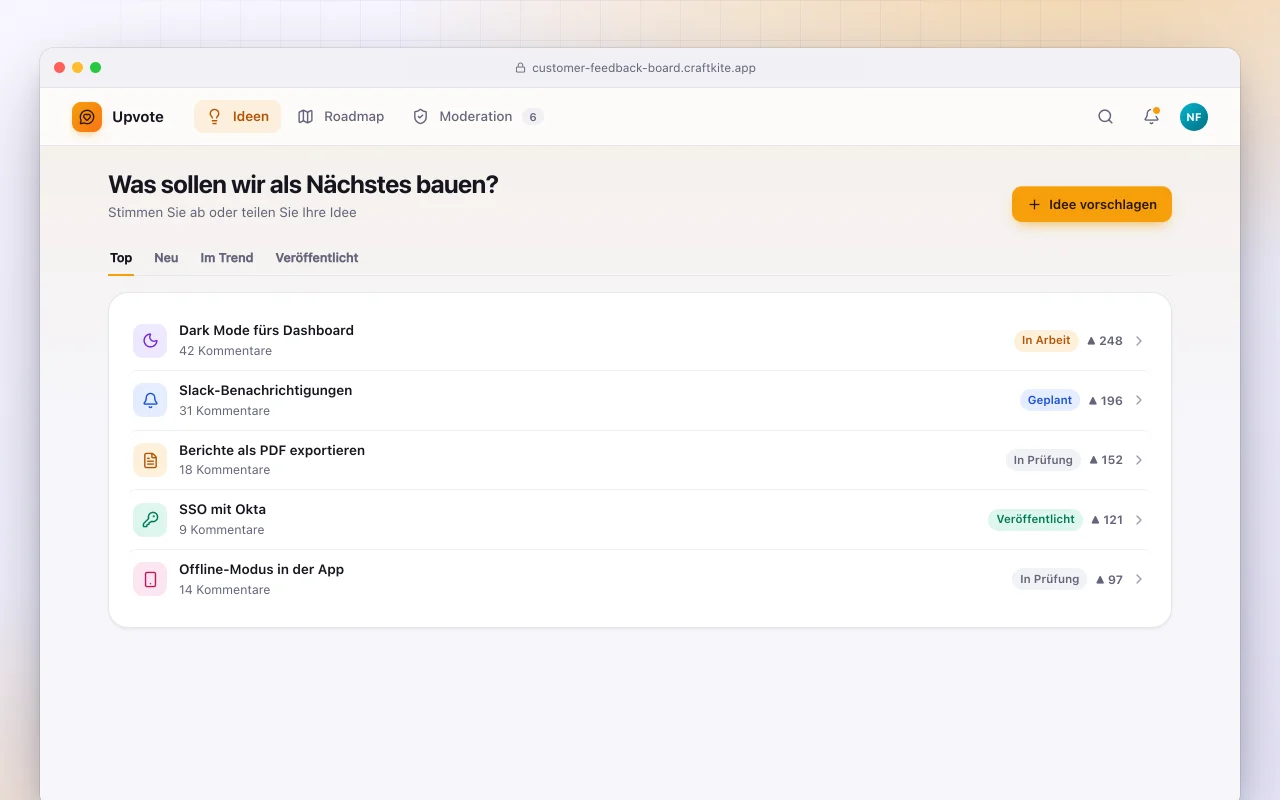The image size is (1280, 800).
Task: Click the In Arbeit status badge
Action: coord(1046,341)
